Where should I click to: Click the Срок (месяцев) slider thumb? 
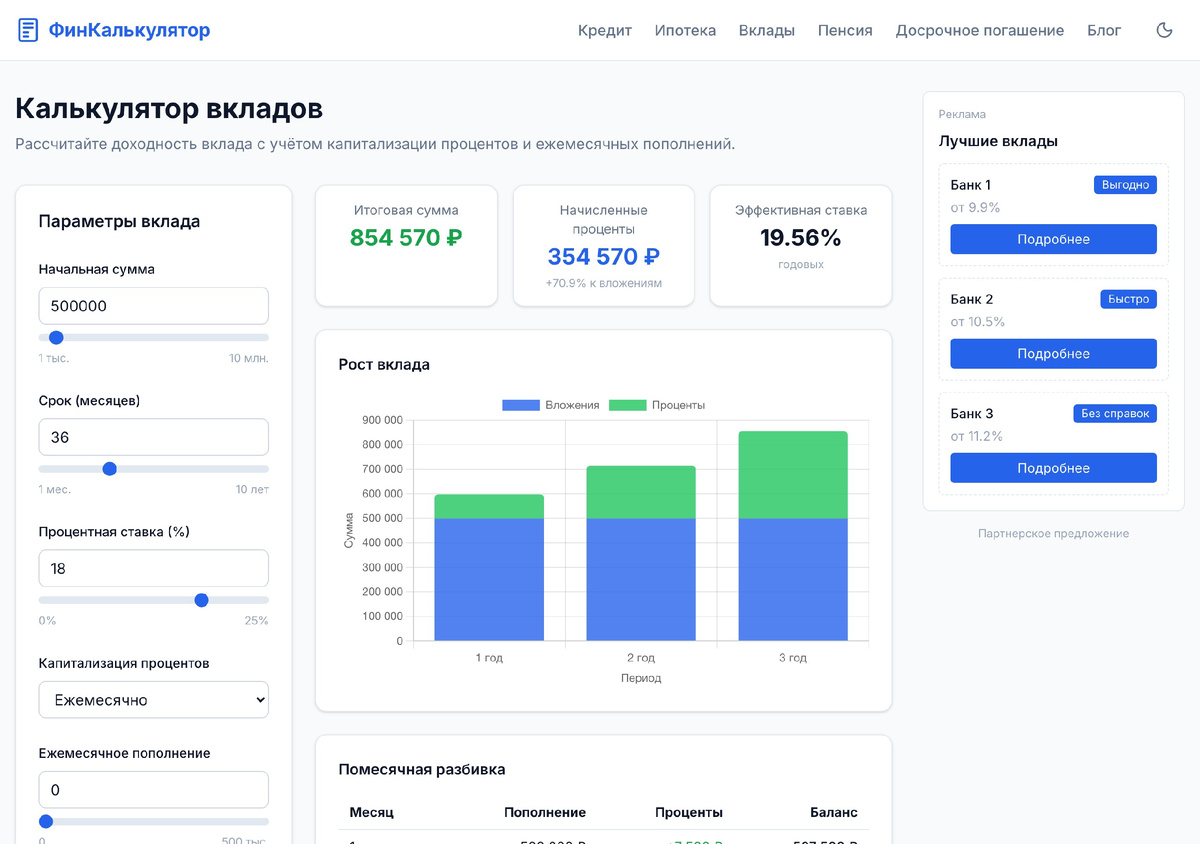click(x=110, y=469)
